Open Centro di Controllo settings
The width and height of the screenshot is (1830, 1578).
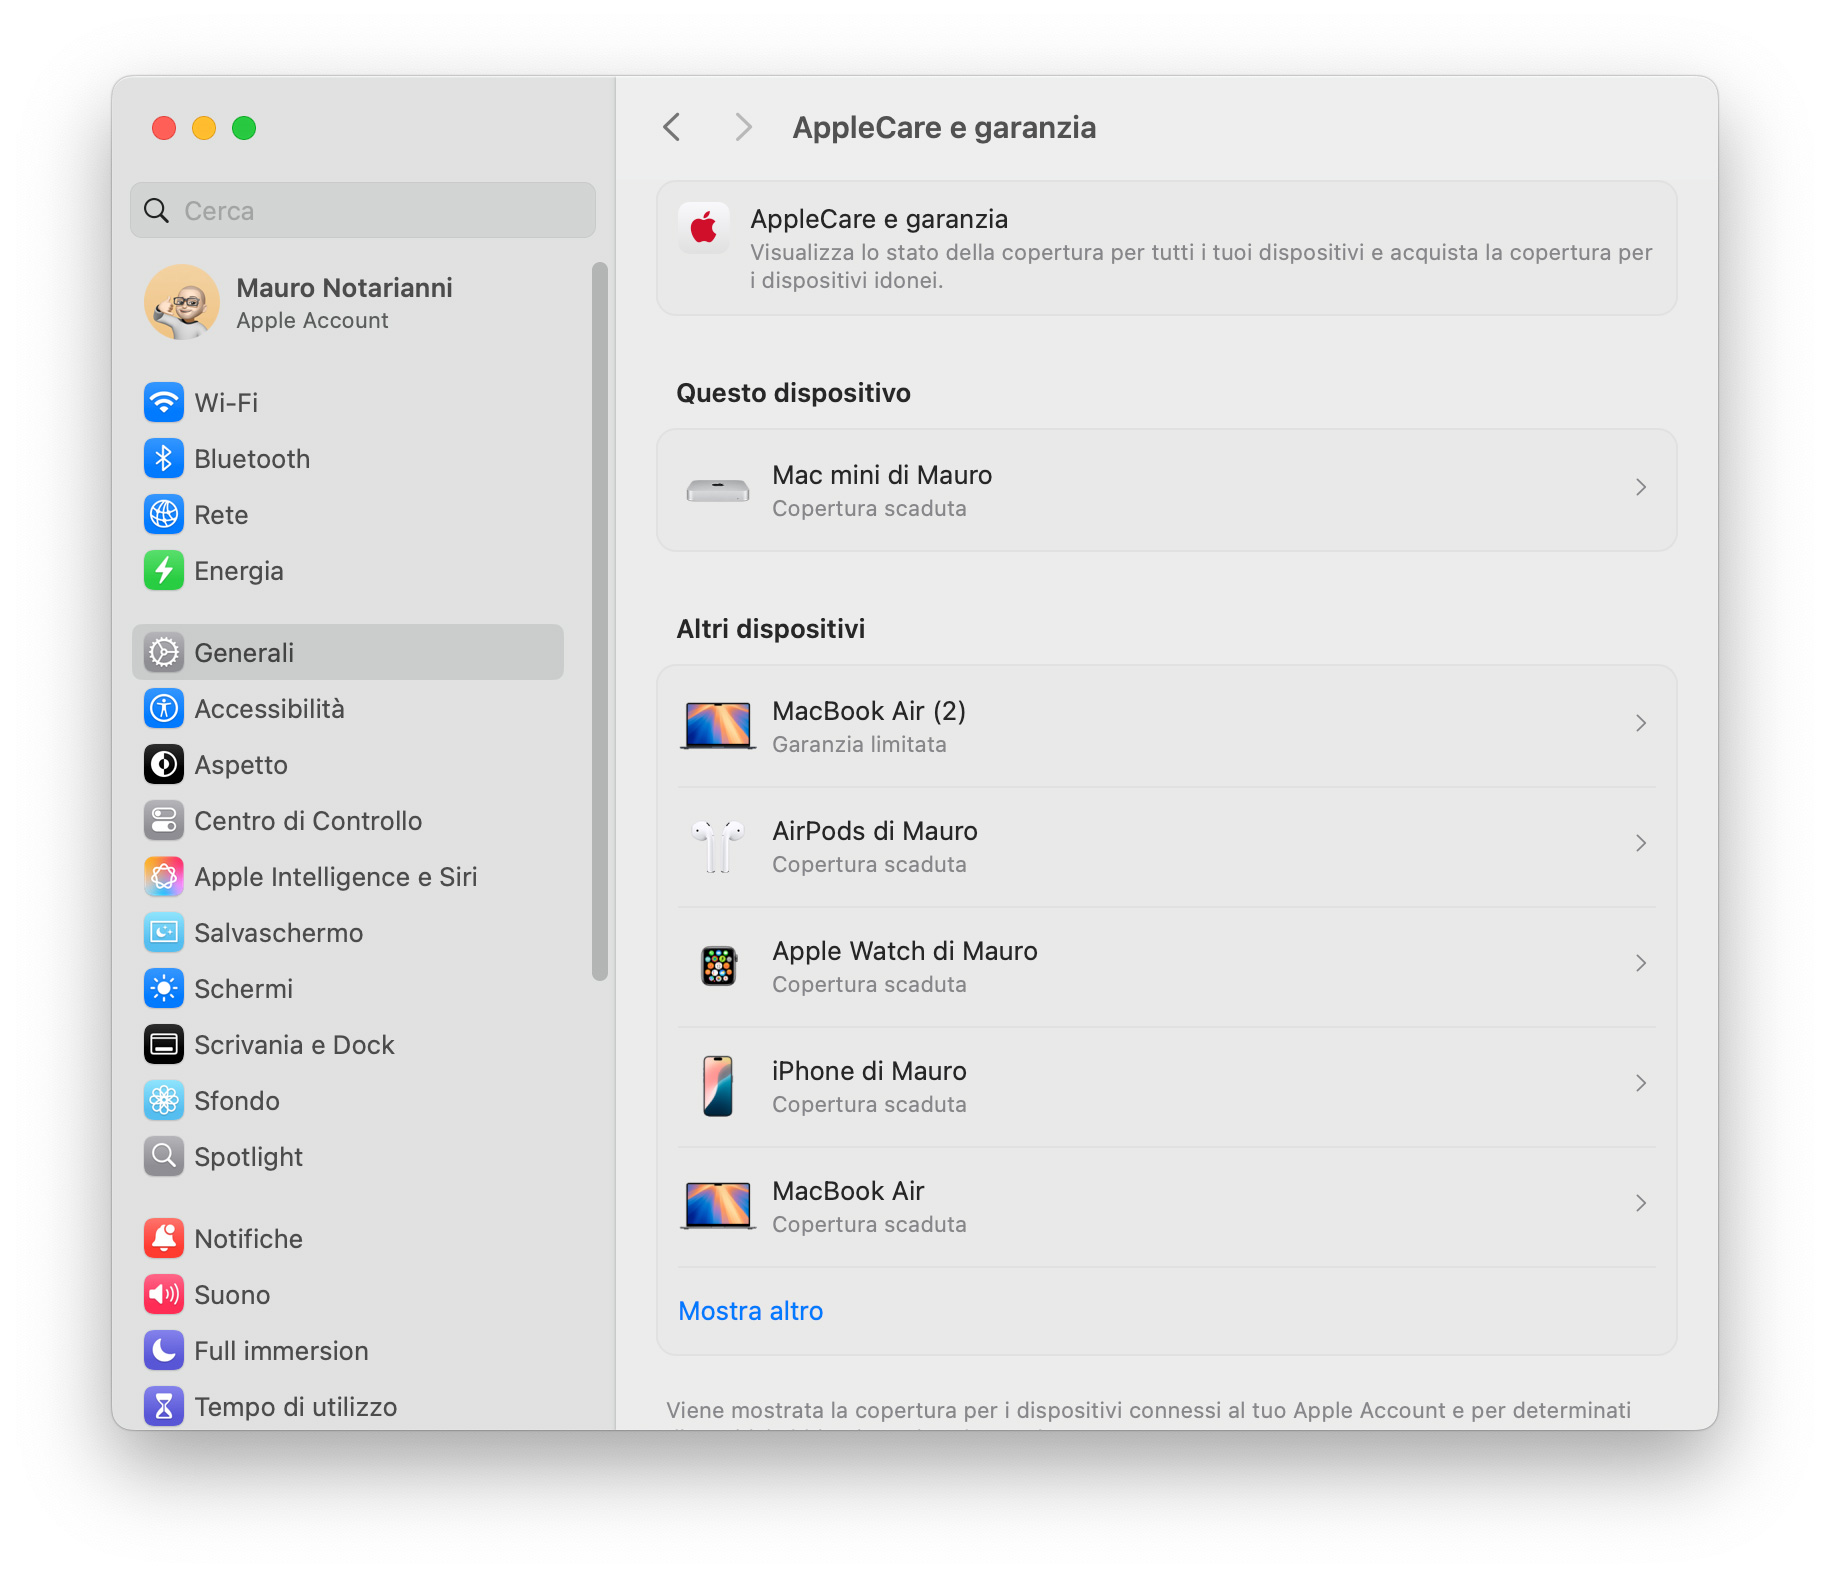click(x=164, y=820)
